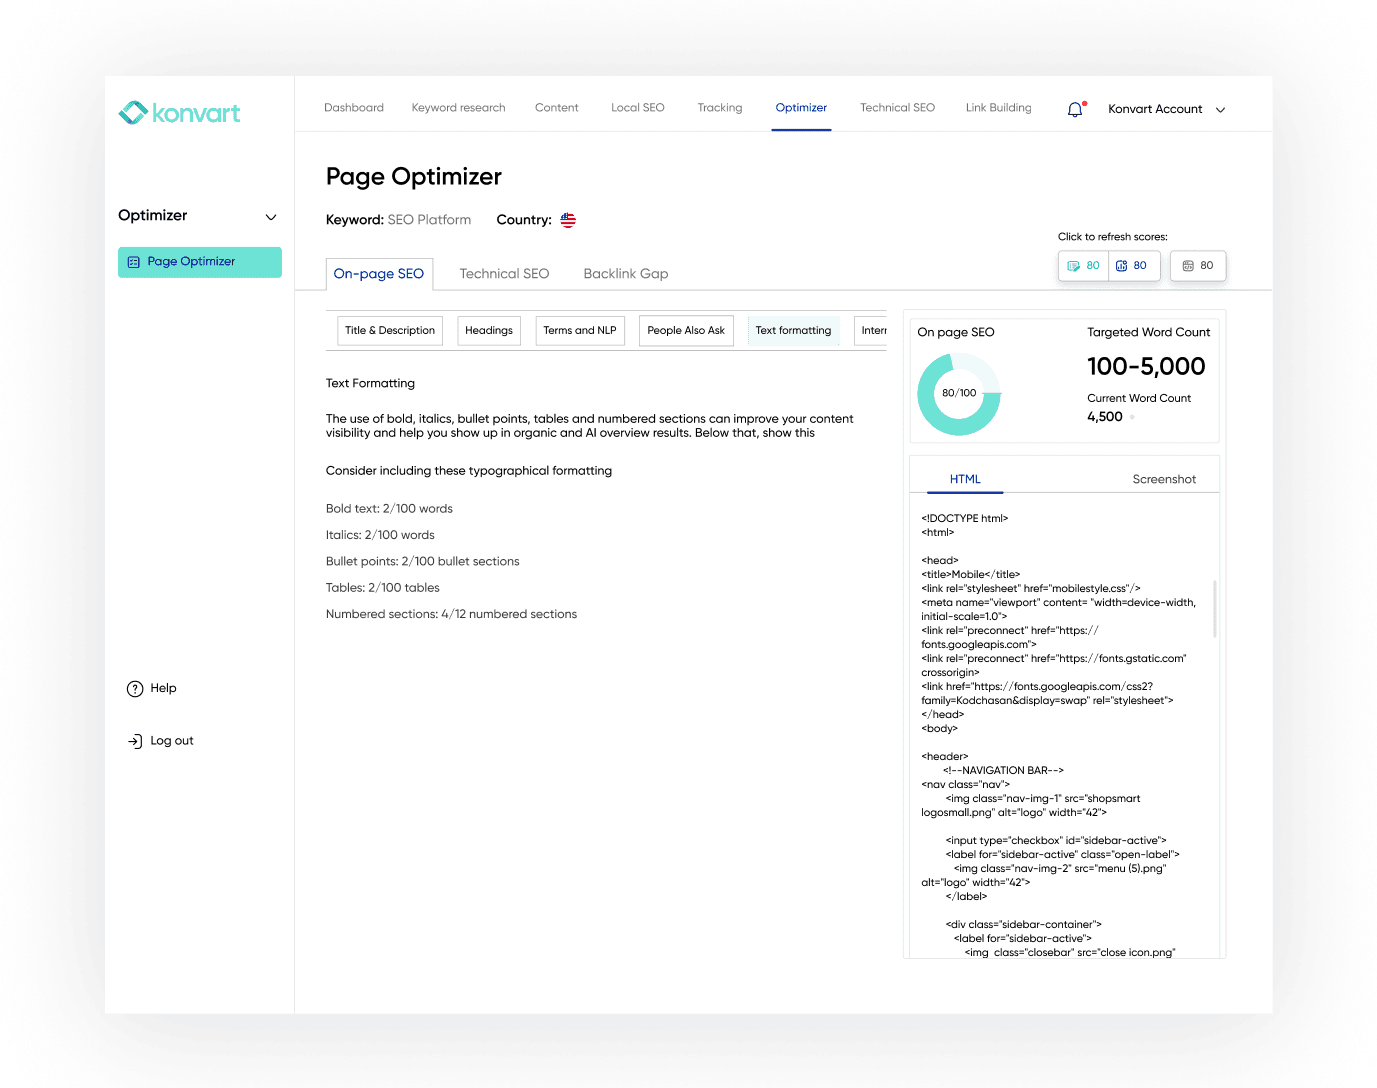Click the US flag country icon
Image resolution: width=1377 pixels, height=1088 pixels.
[568, 220]
